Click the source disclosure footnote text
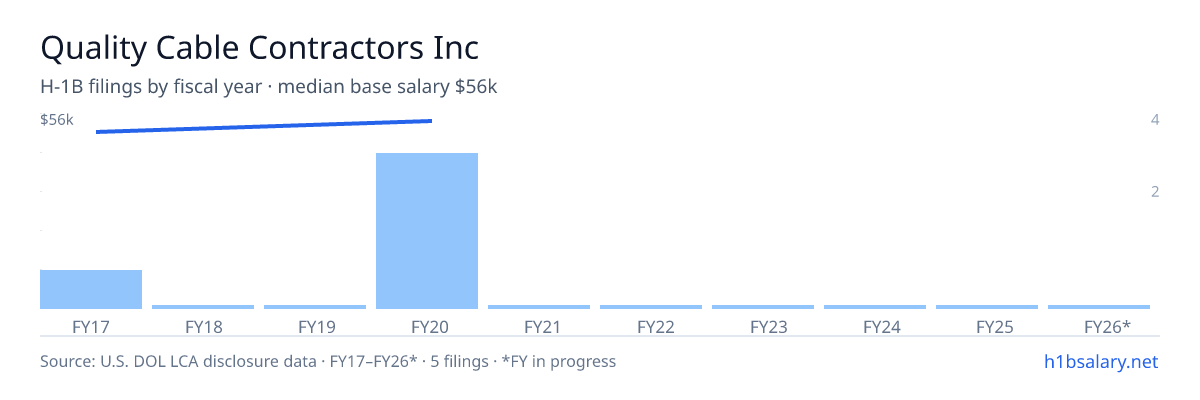1200x400 pixels. point(328,361)
